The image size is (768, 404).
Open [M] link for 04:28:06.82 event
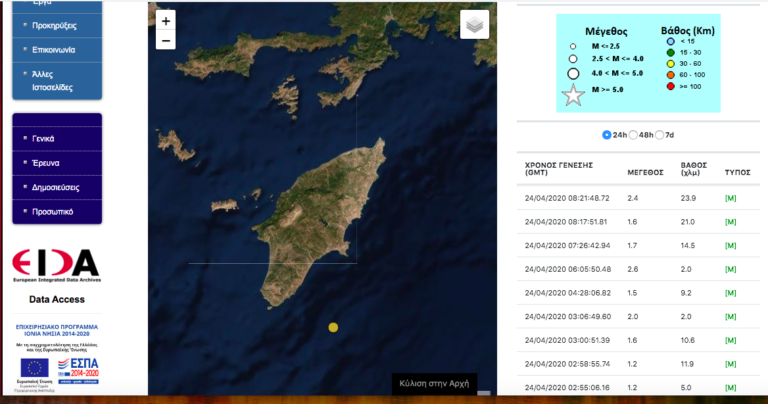730,293
